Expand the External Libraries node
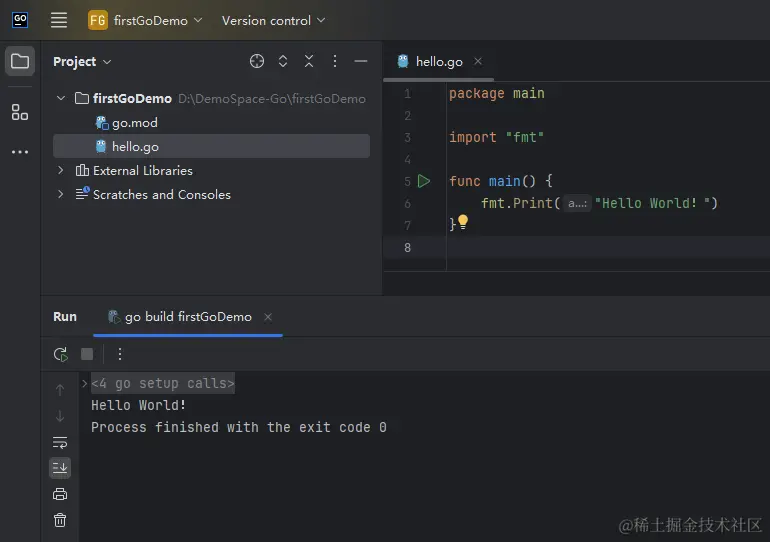 (61, 170)
